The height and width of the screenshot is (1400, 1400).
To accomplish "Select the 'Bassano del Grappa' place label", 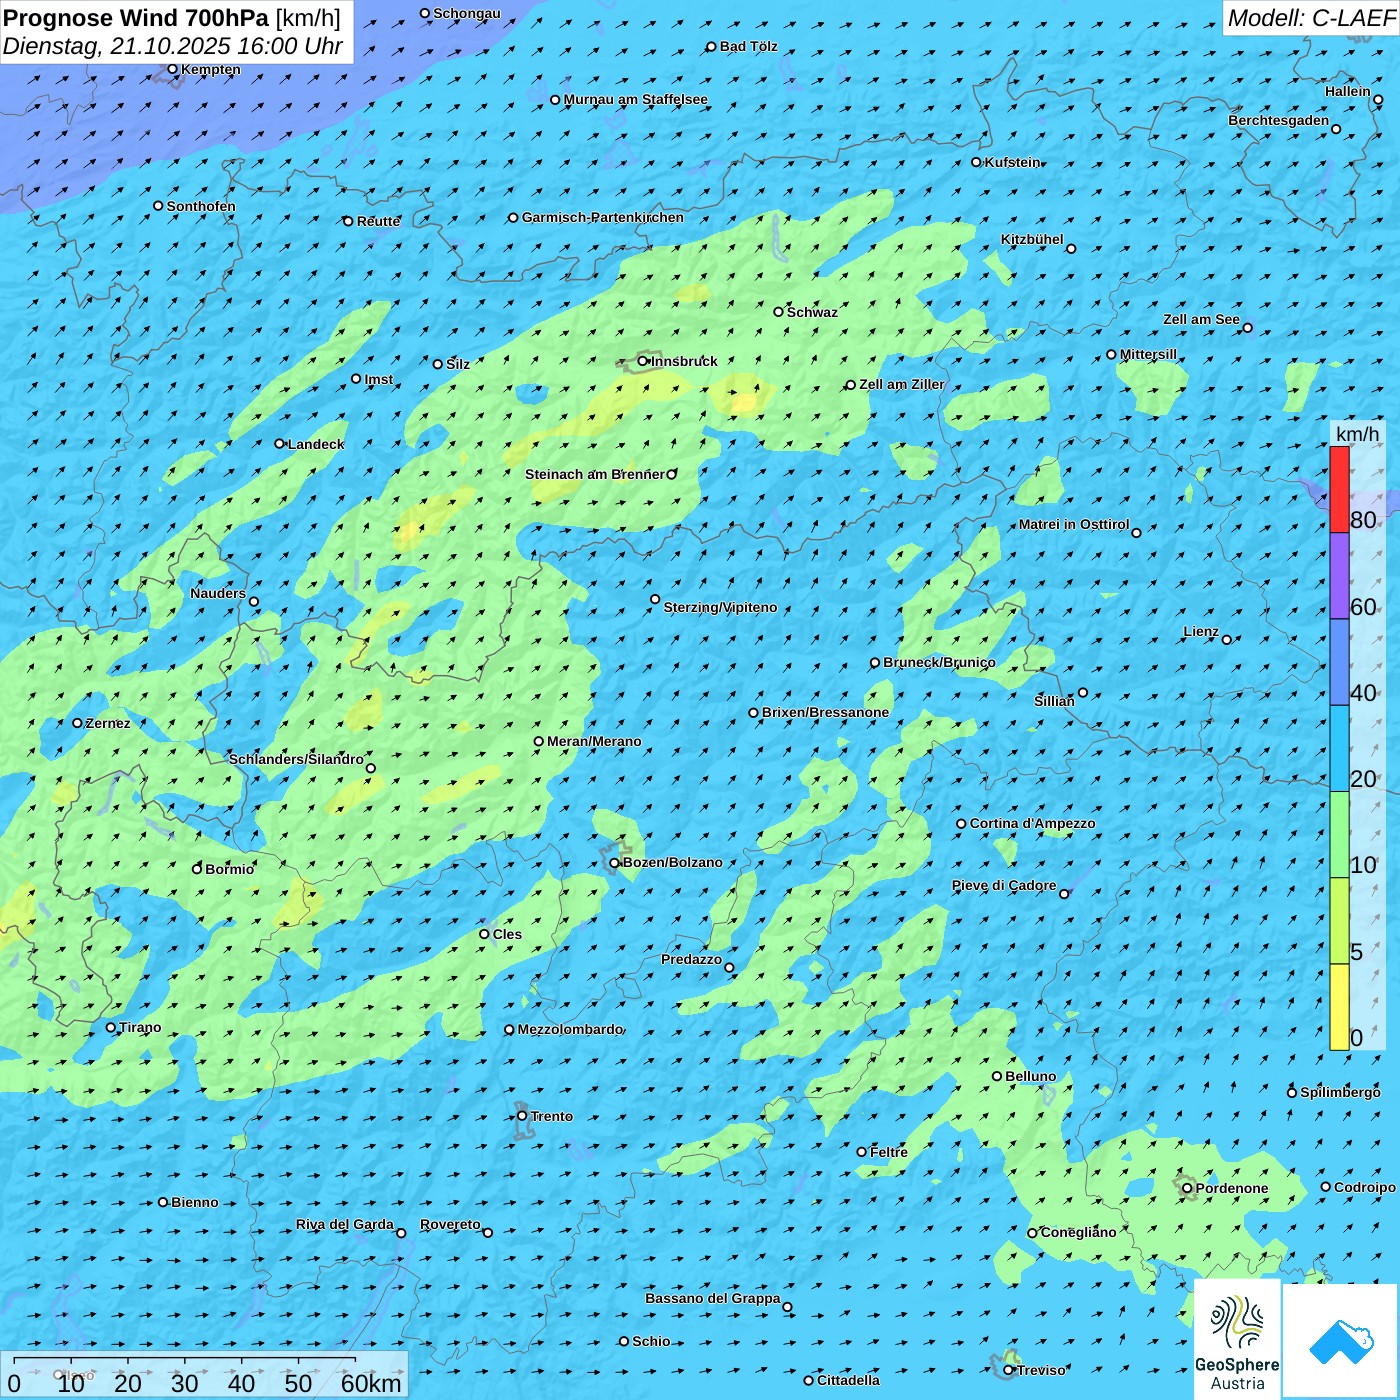I will tap(712, 1299).
